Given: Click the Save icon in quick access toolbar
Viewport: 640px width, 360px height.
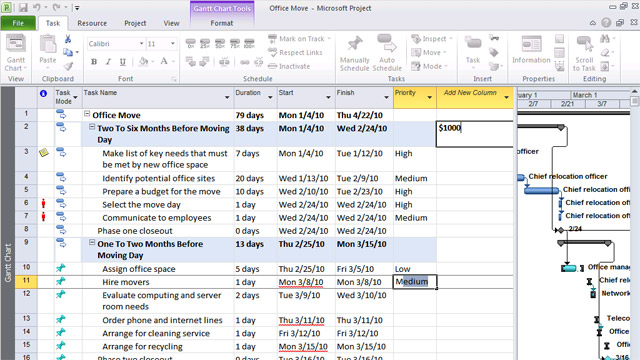Looking at the screenshot, I should 23,7.
